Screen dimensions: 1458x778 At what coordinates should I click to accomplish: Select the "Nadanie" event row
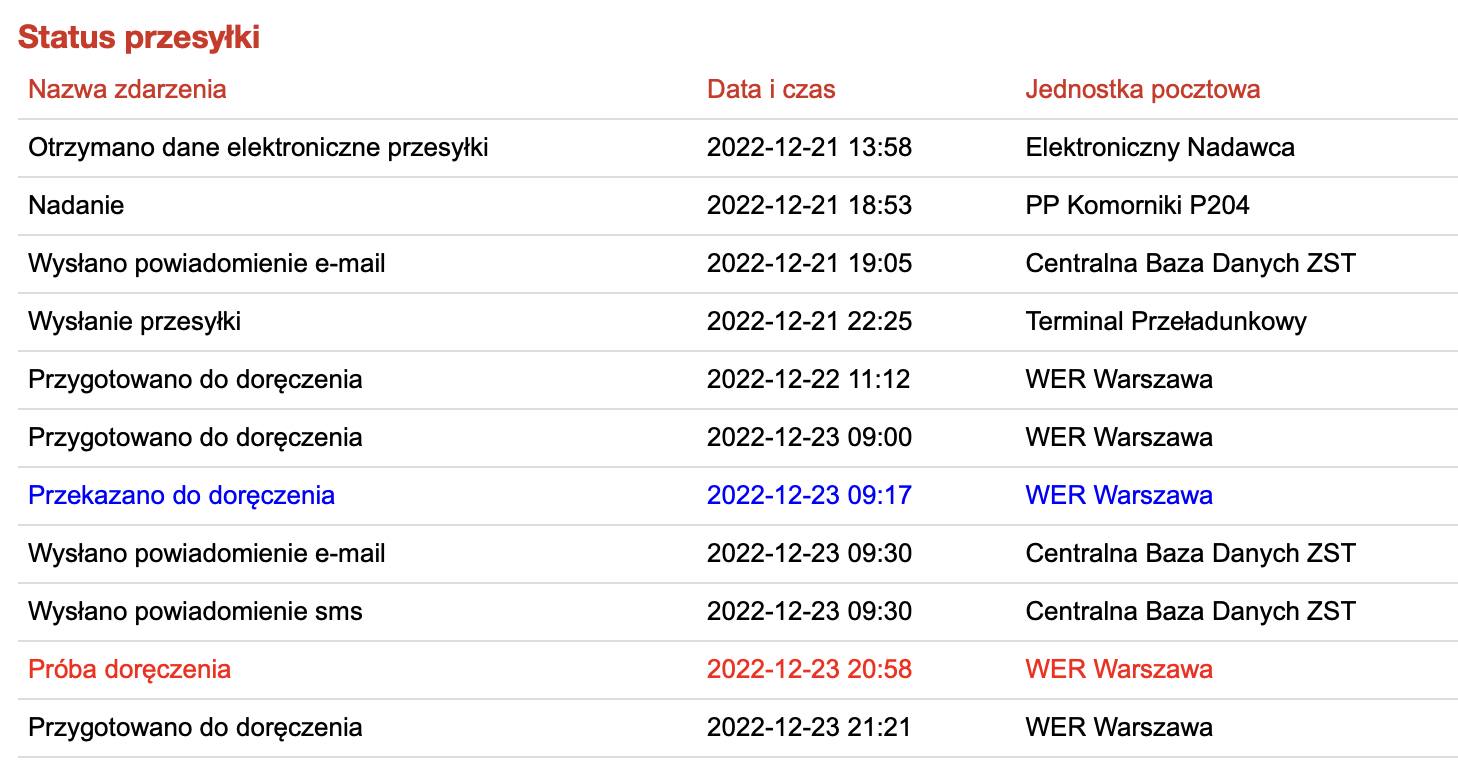pyautogui.click(x=76, y=206)
